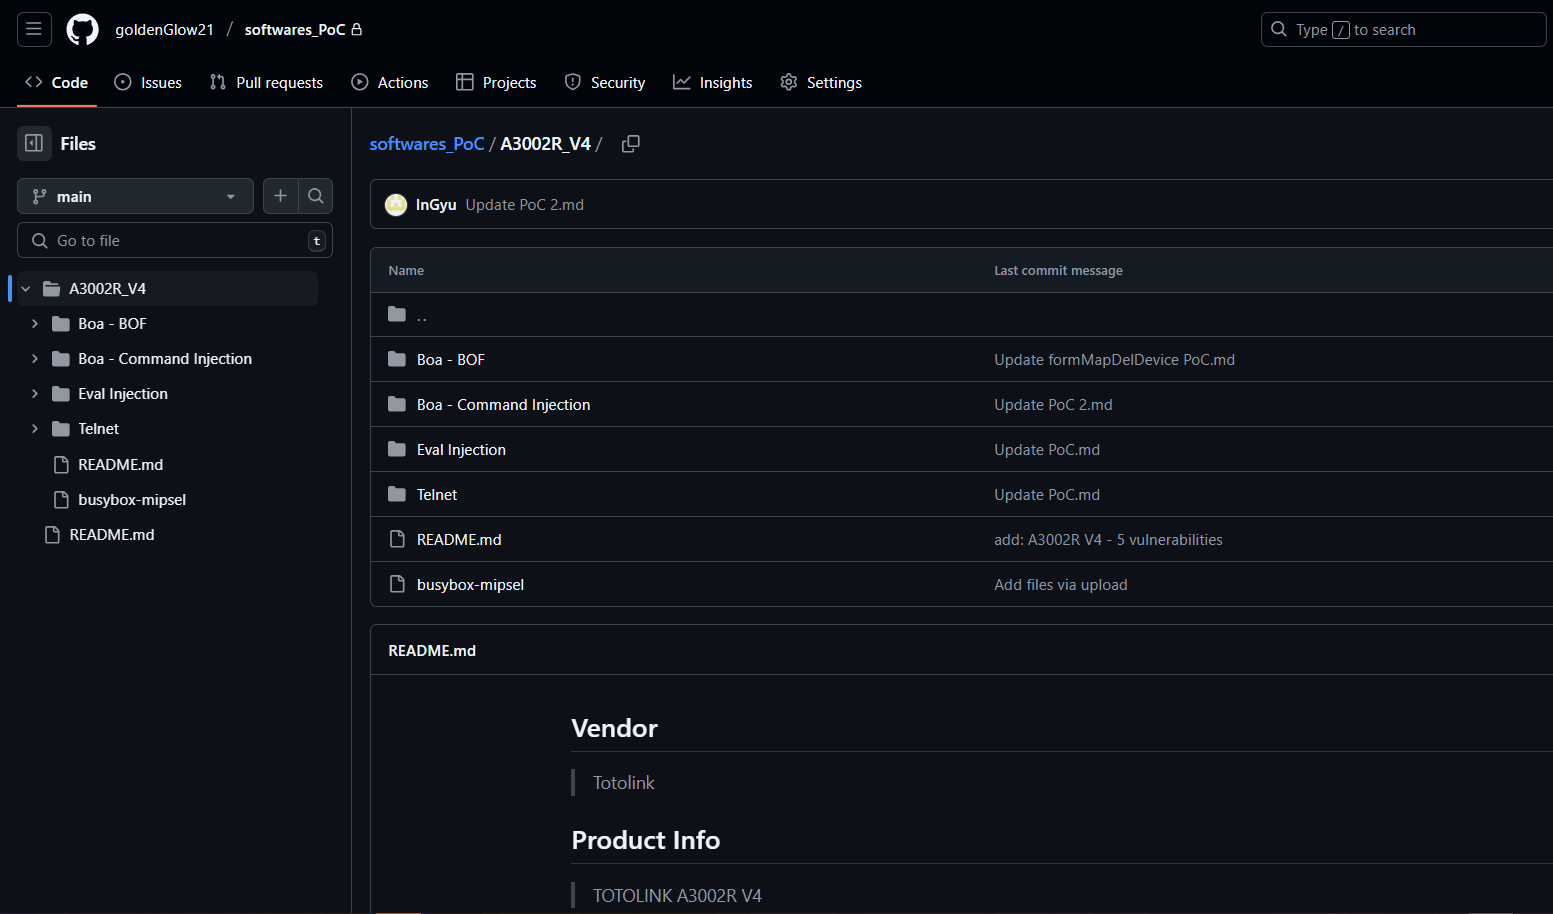Focus the Go to file field
This screenshot has width=1553, height=914.
coord(175,241)
